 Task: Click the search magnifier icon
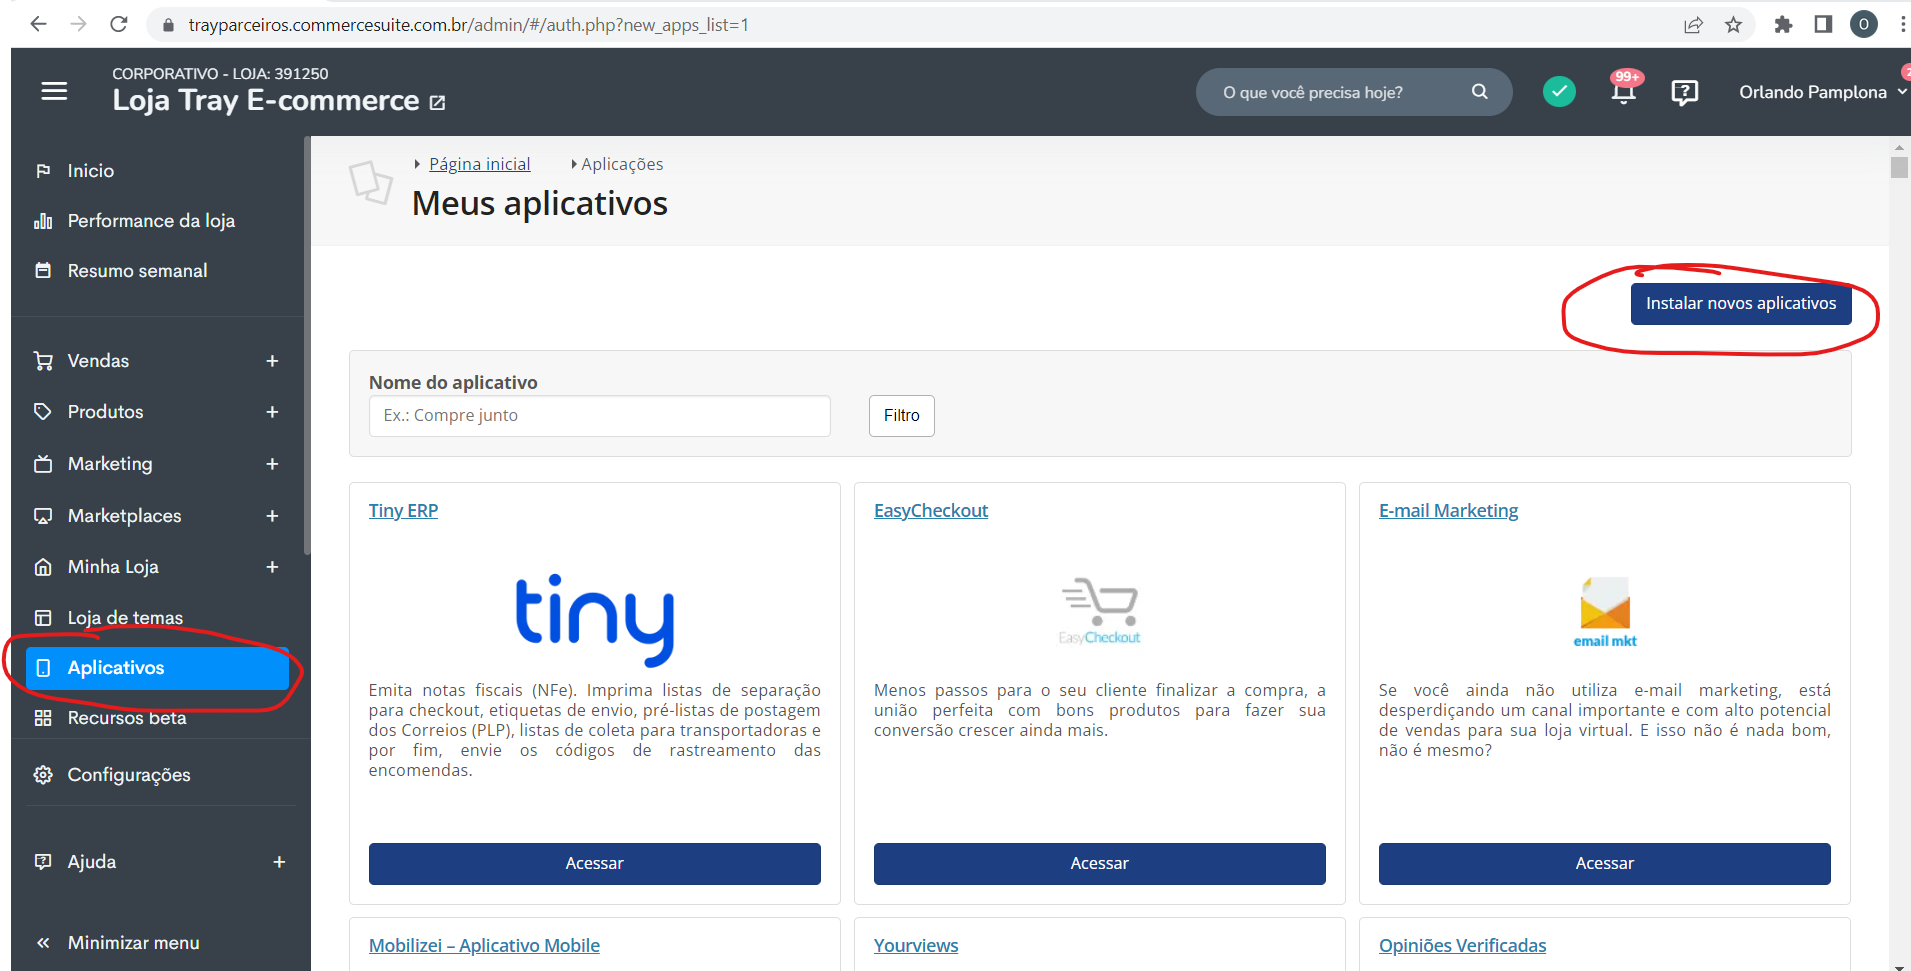1480,92
